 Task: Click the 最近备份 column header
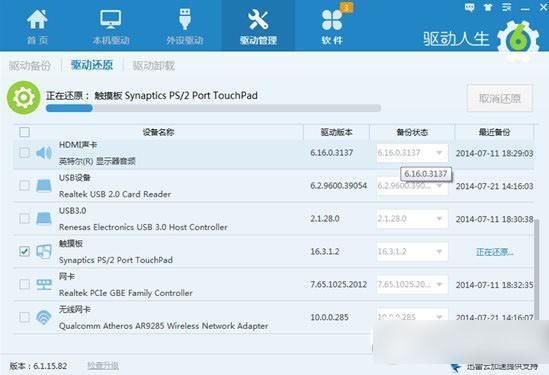(494, 132)
